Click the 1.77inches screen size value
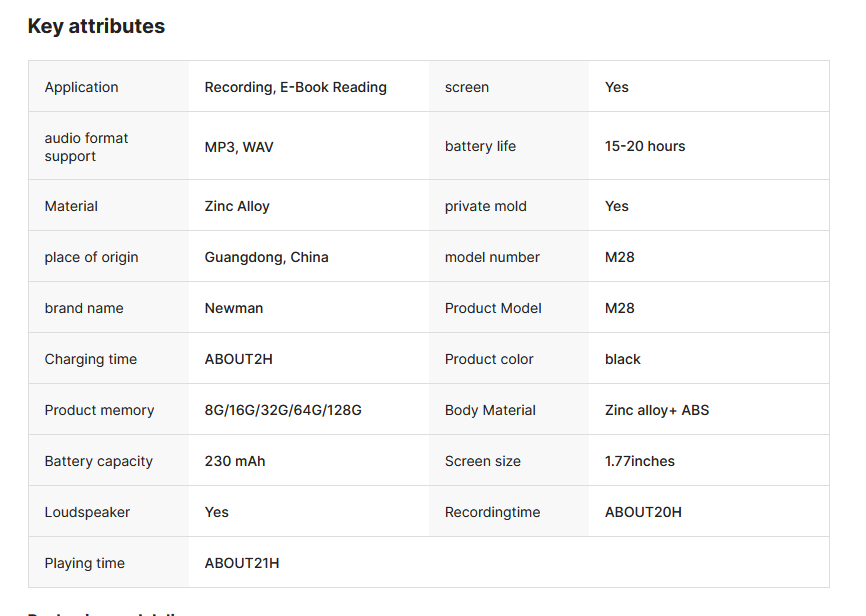Screen dimensions: 866x616 639,461
